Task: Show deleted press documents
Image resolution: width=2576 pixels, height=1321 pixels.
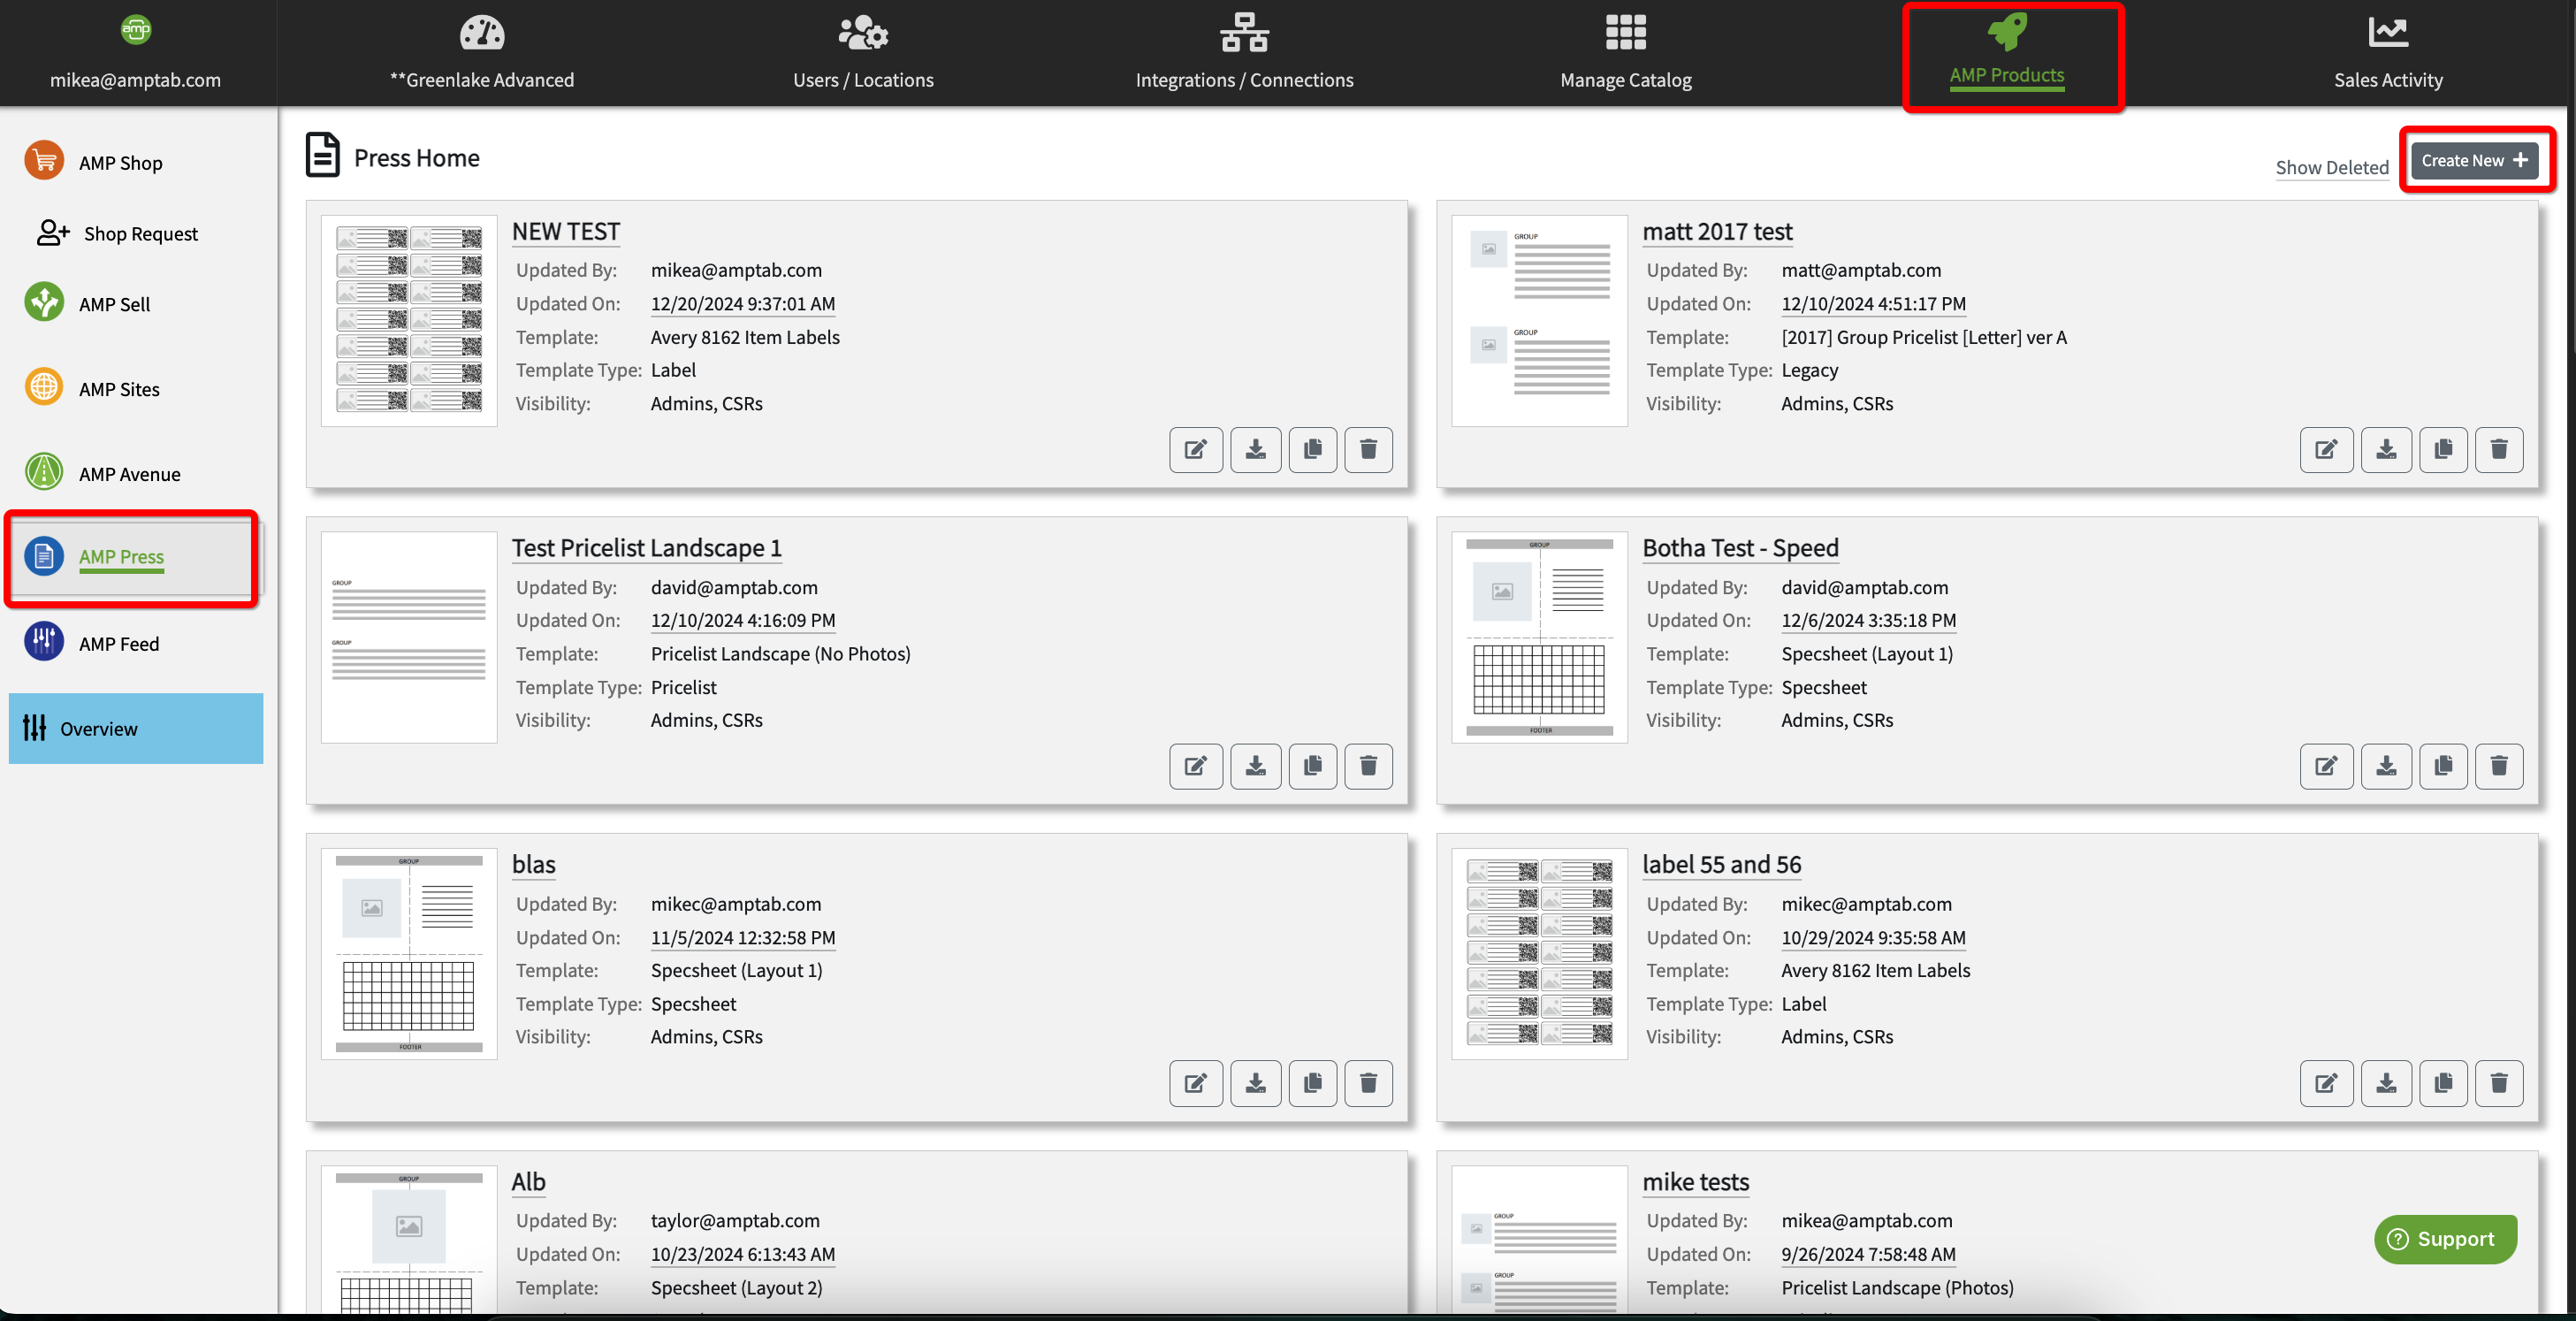Action: 2331,167
